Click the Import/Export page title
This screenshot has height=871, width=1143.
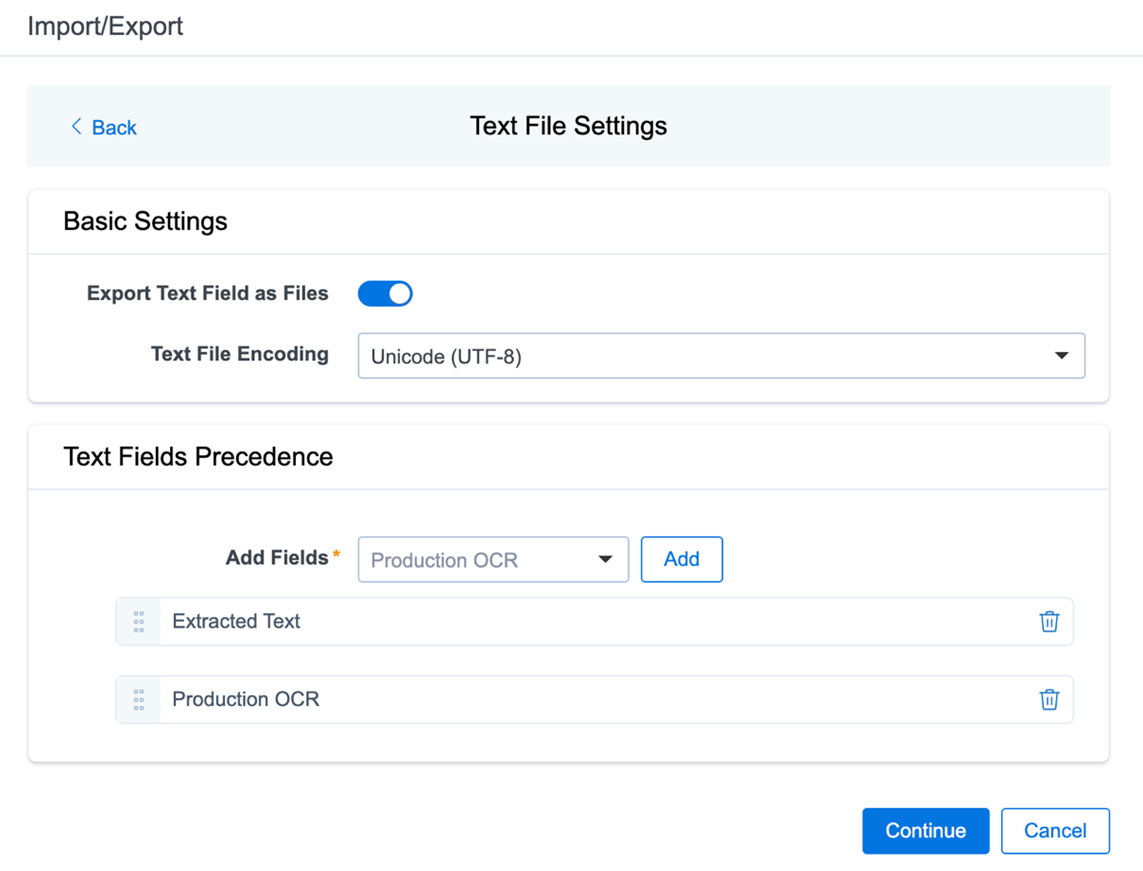tap(105, 26)
